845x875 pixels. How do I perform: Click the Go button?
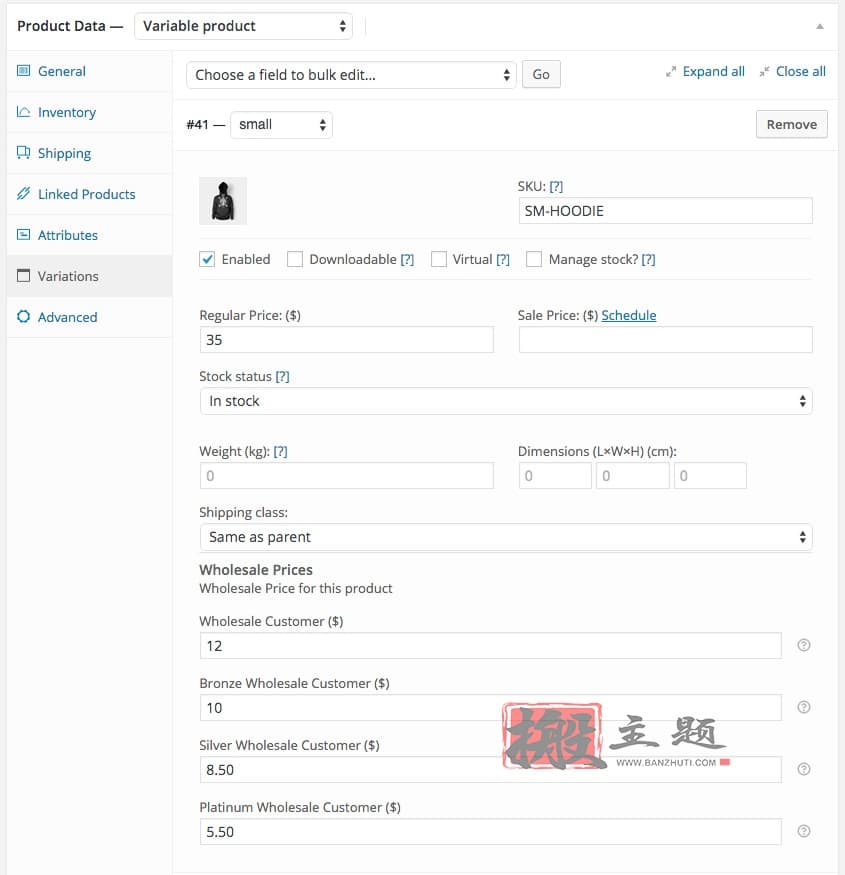point(541,74)
